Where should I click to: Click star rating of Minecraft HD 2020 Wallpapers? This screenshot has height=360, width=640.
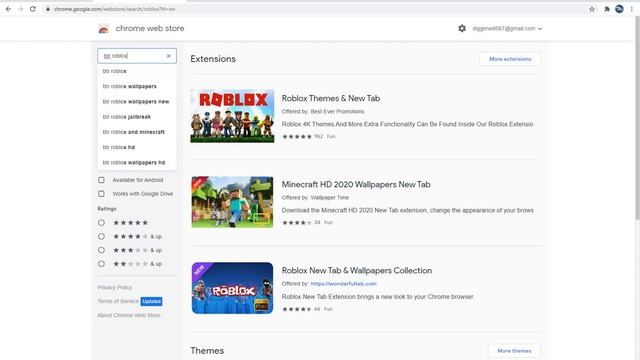297,222
